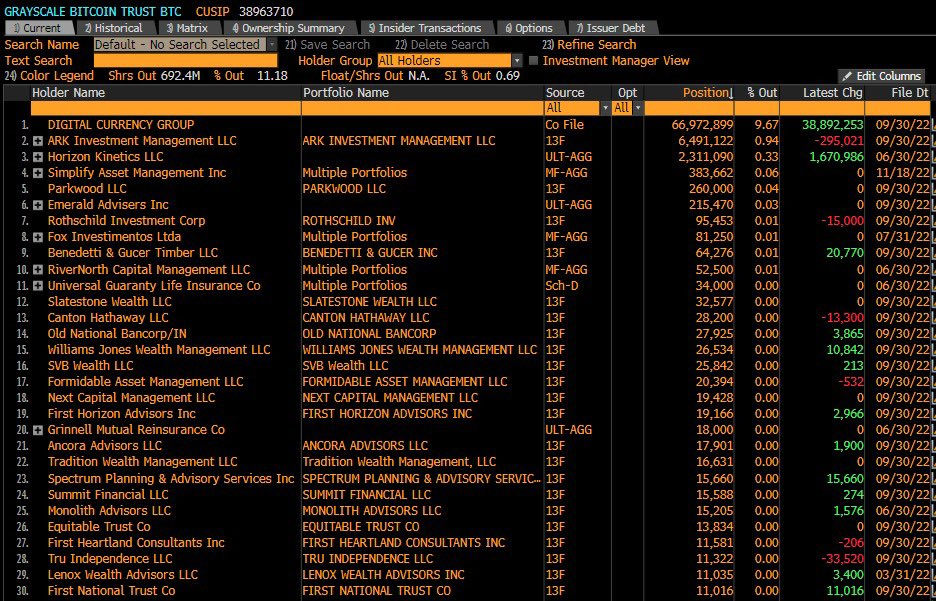Select First Horizon Advisors Inc holder

tap(122, 414)
